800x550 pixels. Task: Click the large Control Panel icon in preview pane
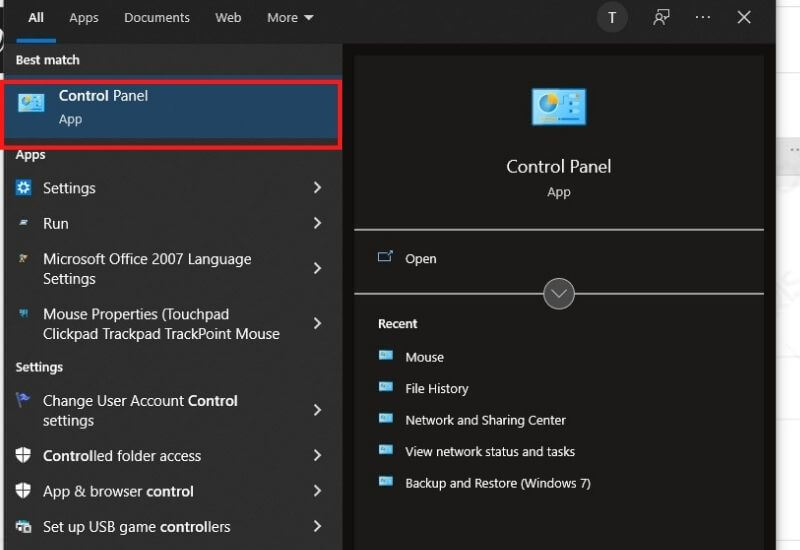tap(558, 109)
